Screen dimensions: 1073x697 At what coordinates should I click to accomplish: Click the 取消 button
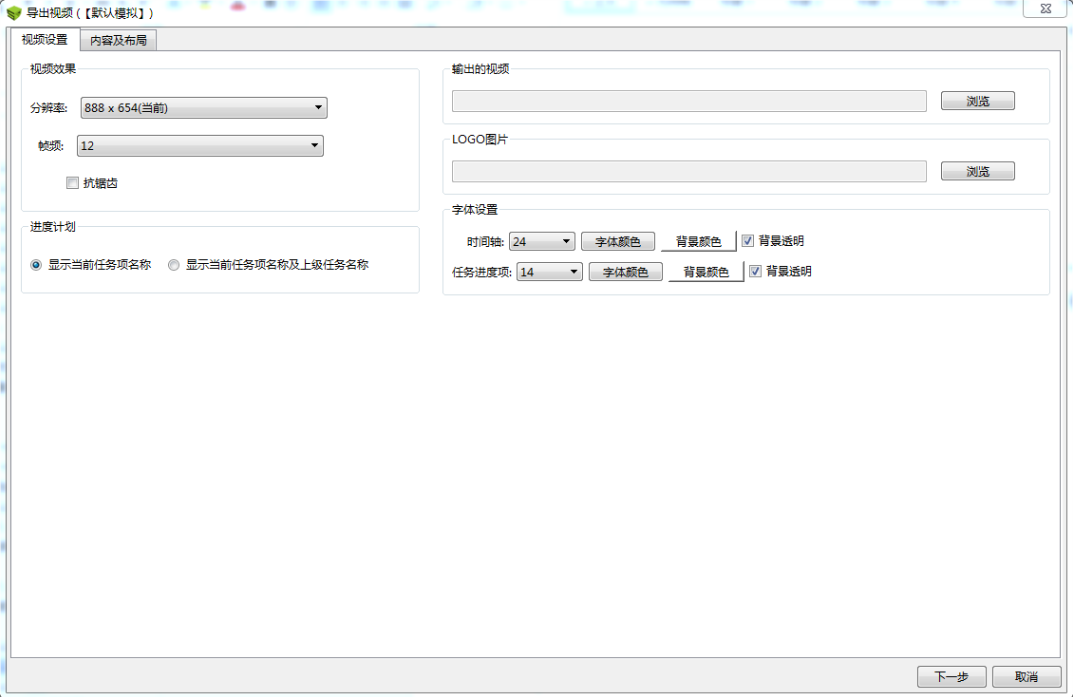(x=1026, y=676)
